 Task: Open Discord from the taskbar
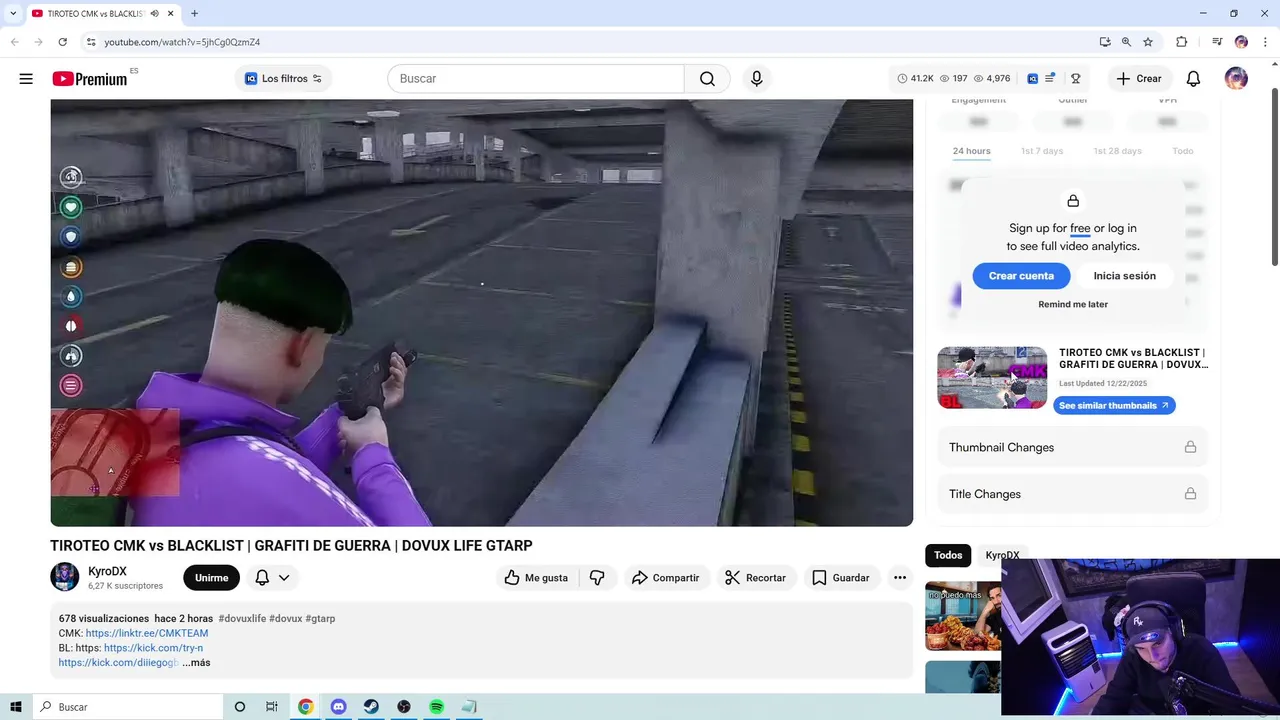[x=338, y=707]
